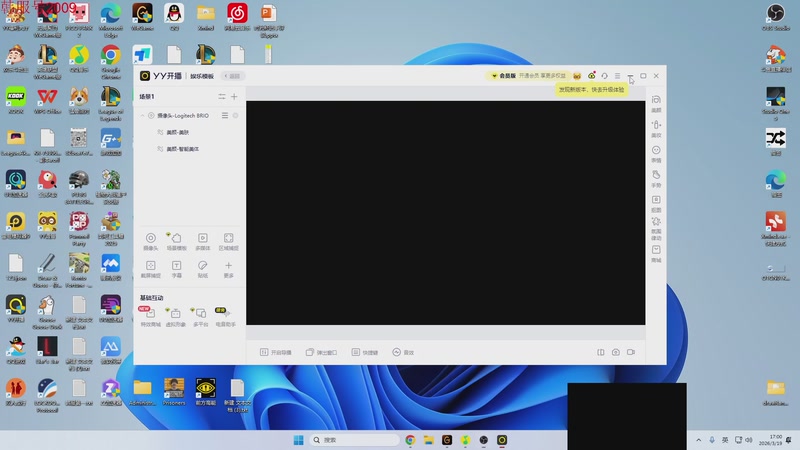Click back button beside 娱乐模板
Viewport: 800px width, 450px height.
point(232,76)
